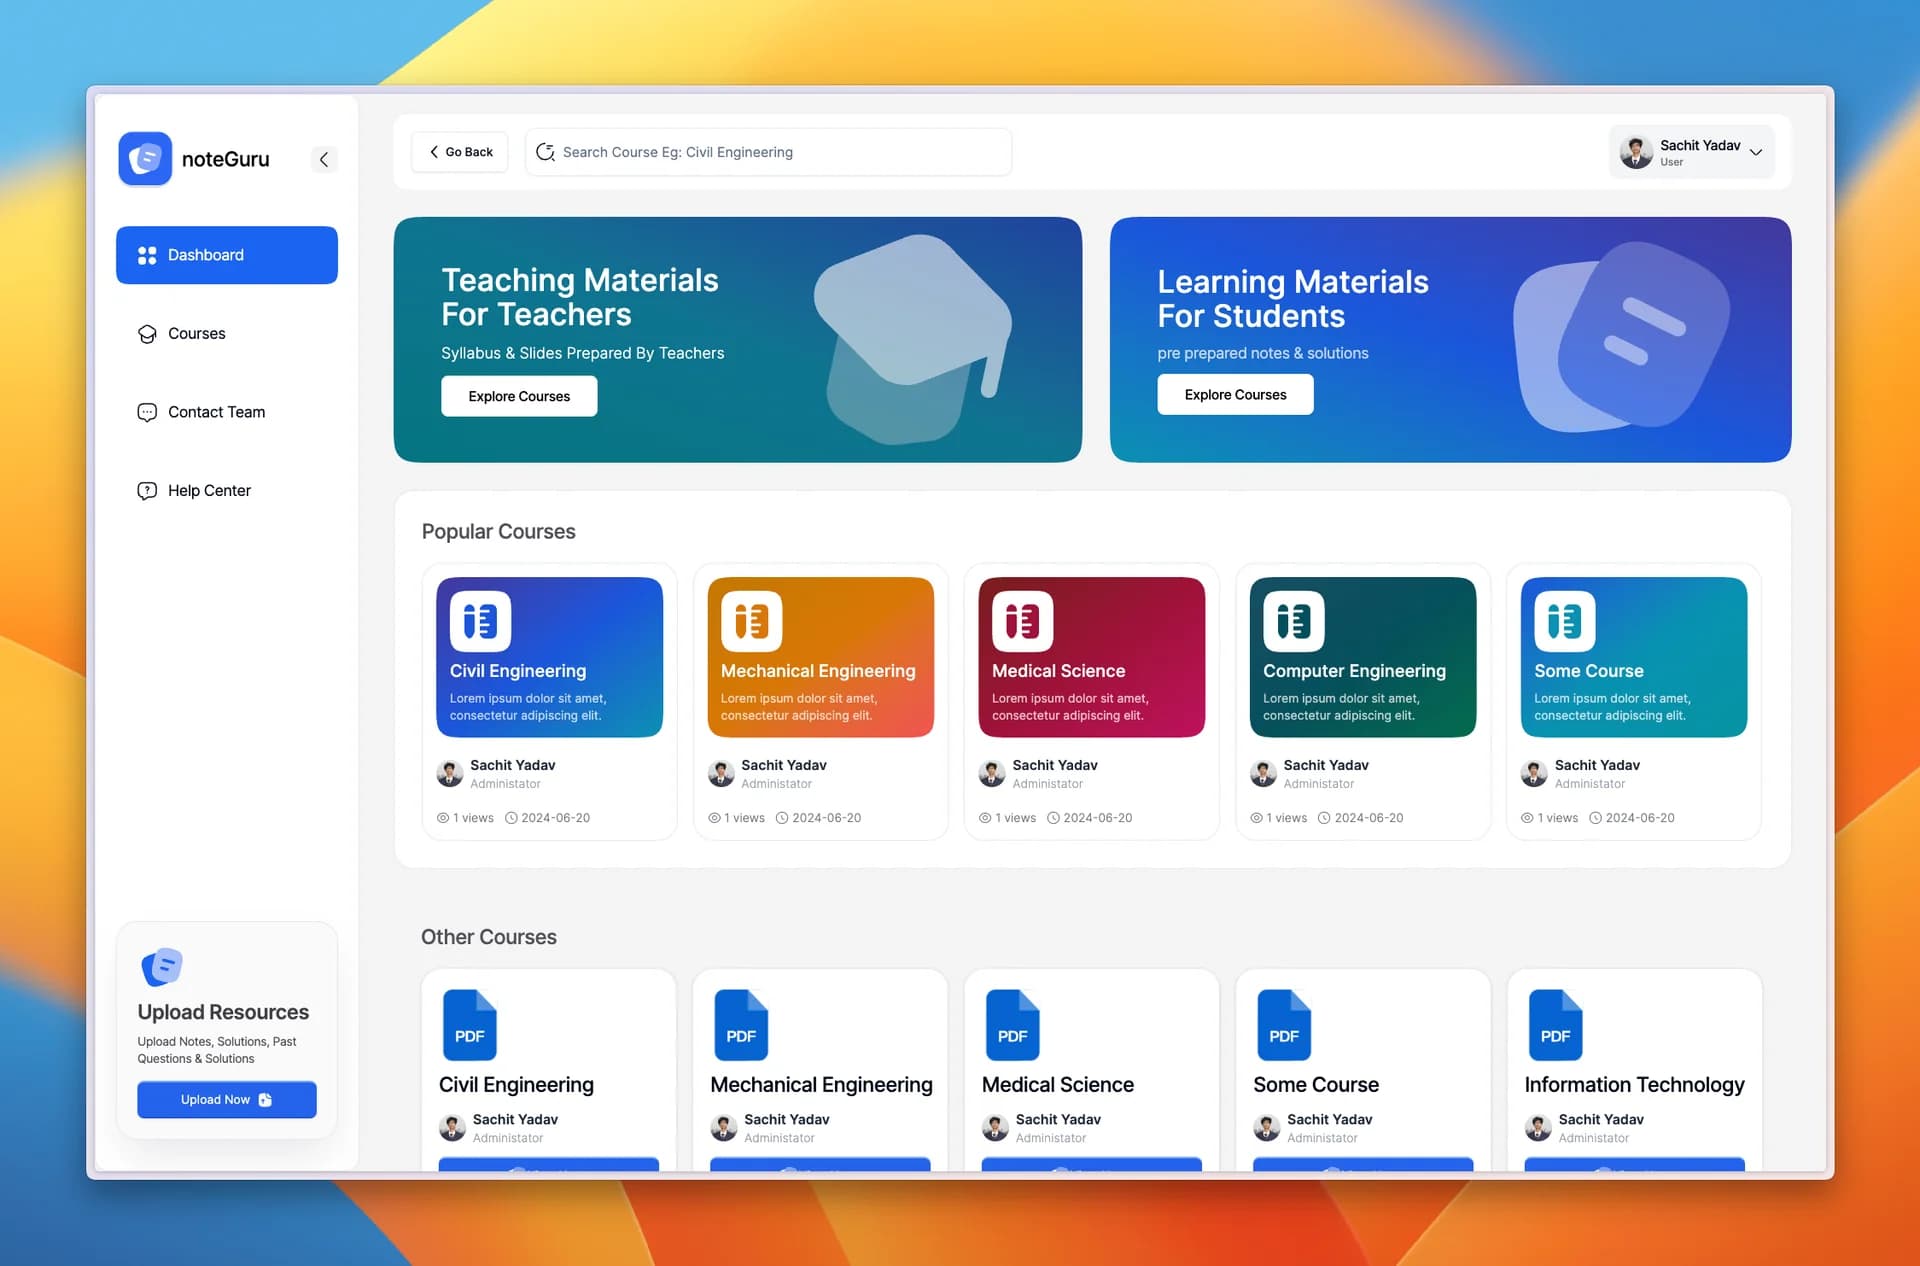
Task: Click Explore Courses in Learning Materials banner
Action: 1235,394
